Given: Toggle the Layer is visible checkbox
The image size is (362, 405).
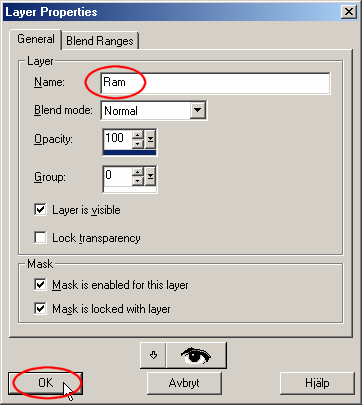Looking at the screenshot, I should tap(40, 210).
